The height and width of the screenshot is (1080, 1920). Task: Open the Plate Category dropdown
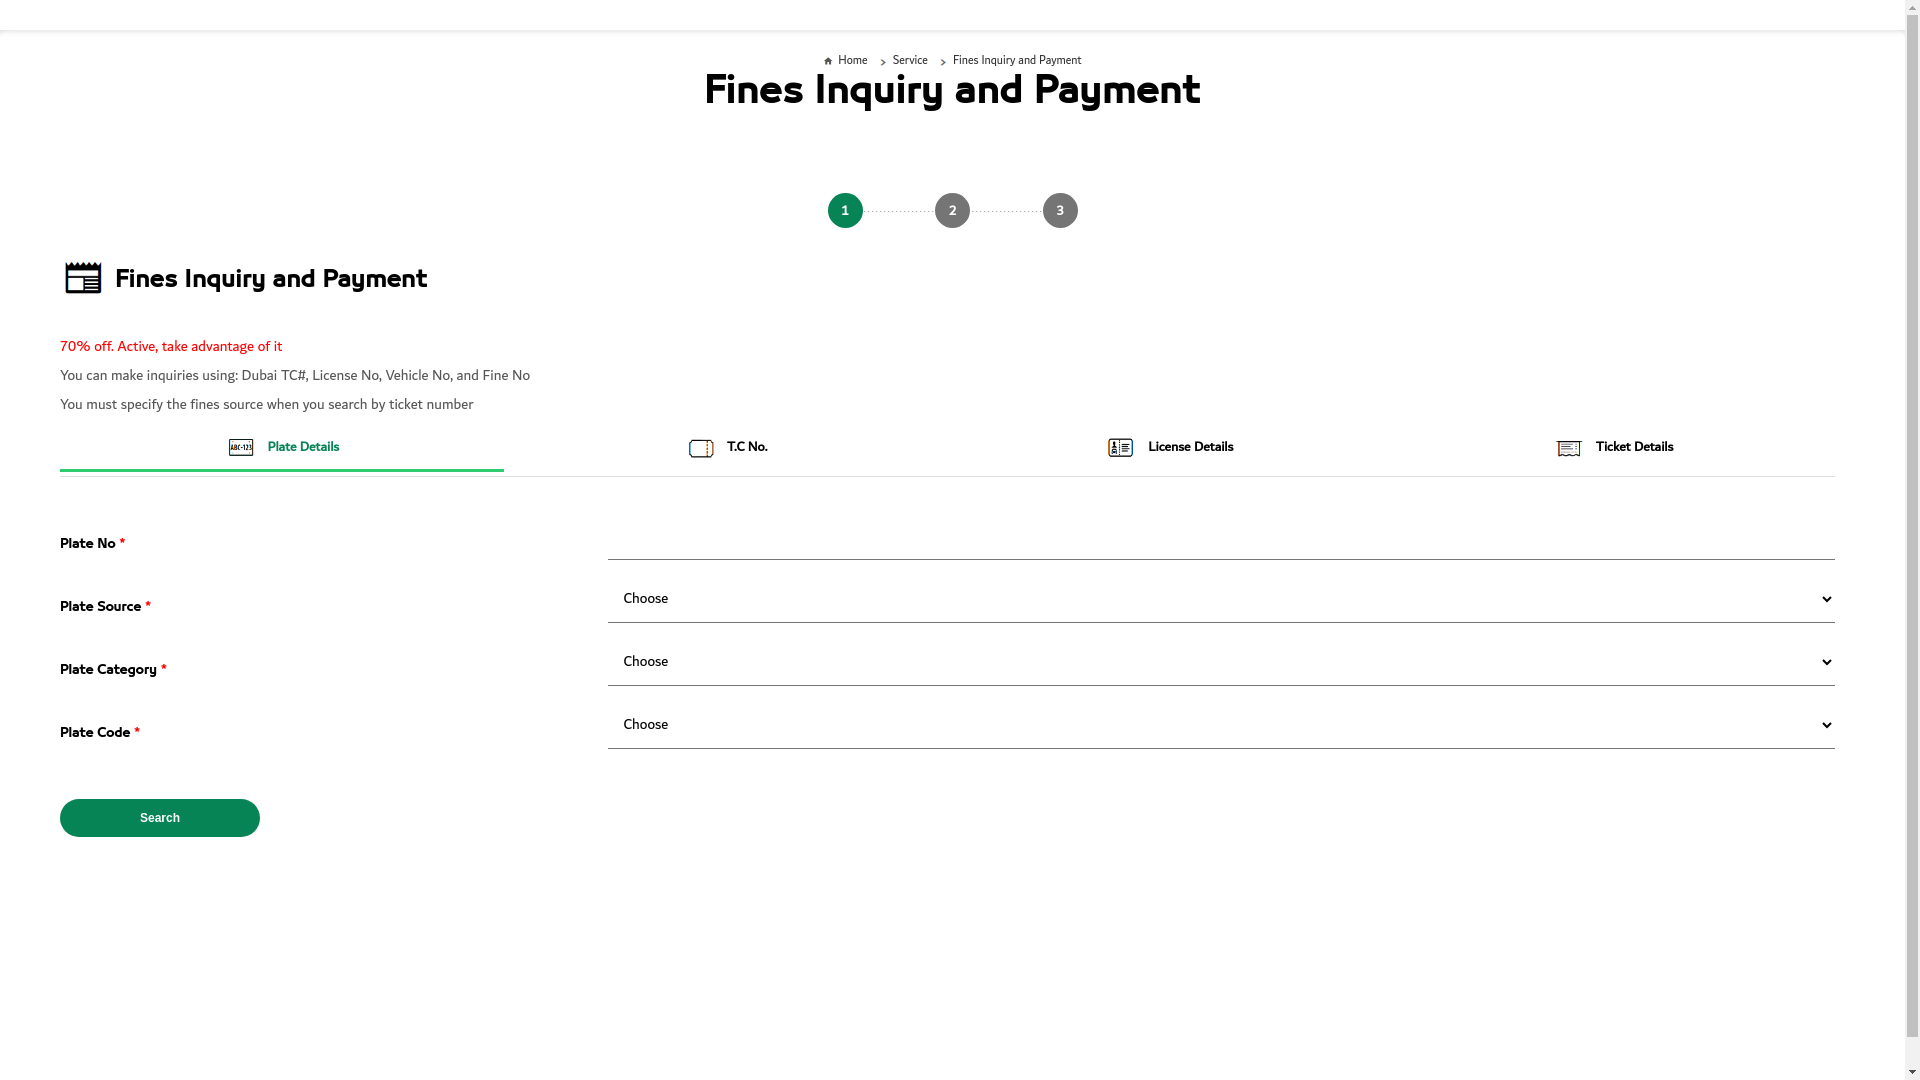(x=1221, y=662)
